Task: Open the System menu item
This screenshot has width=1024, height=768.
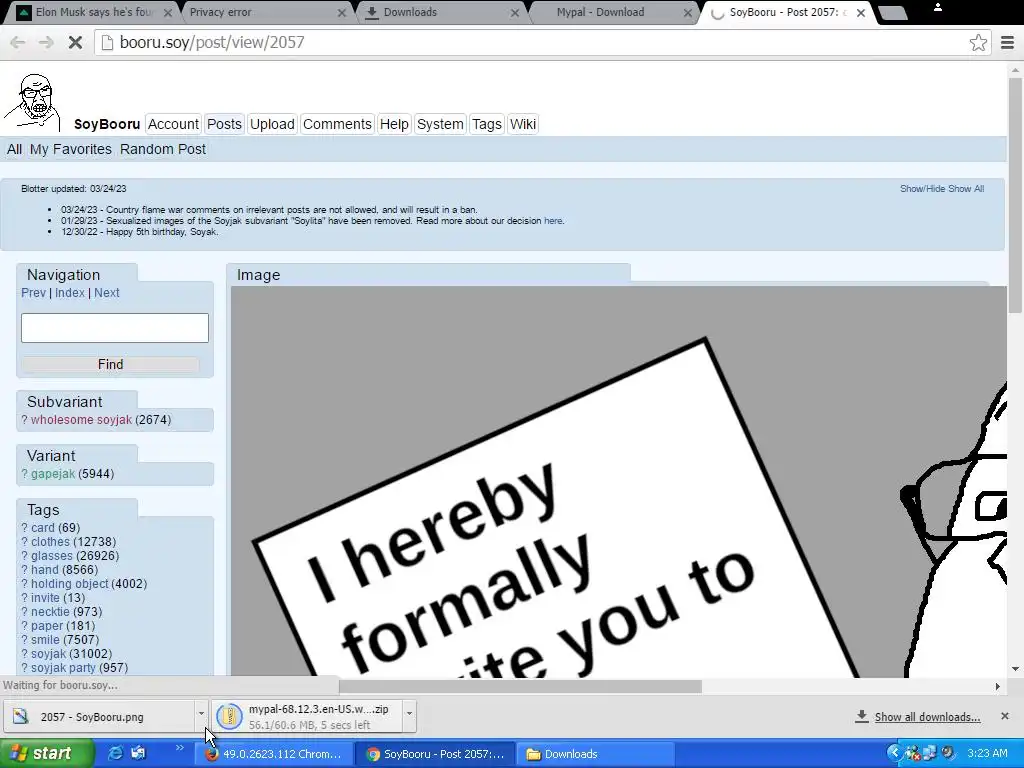Action: tap(440, 124)
